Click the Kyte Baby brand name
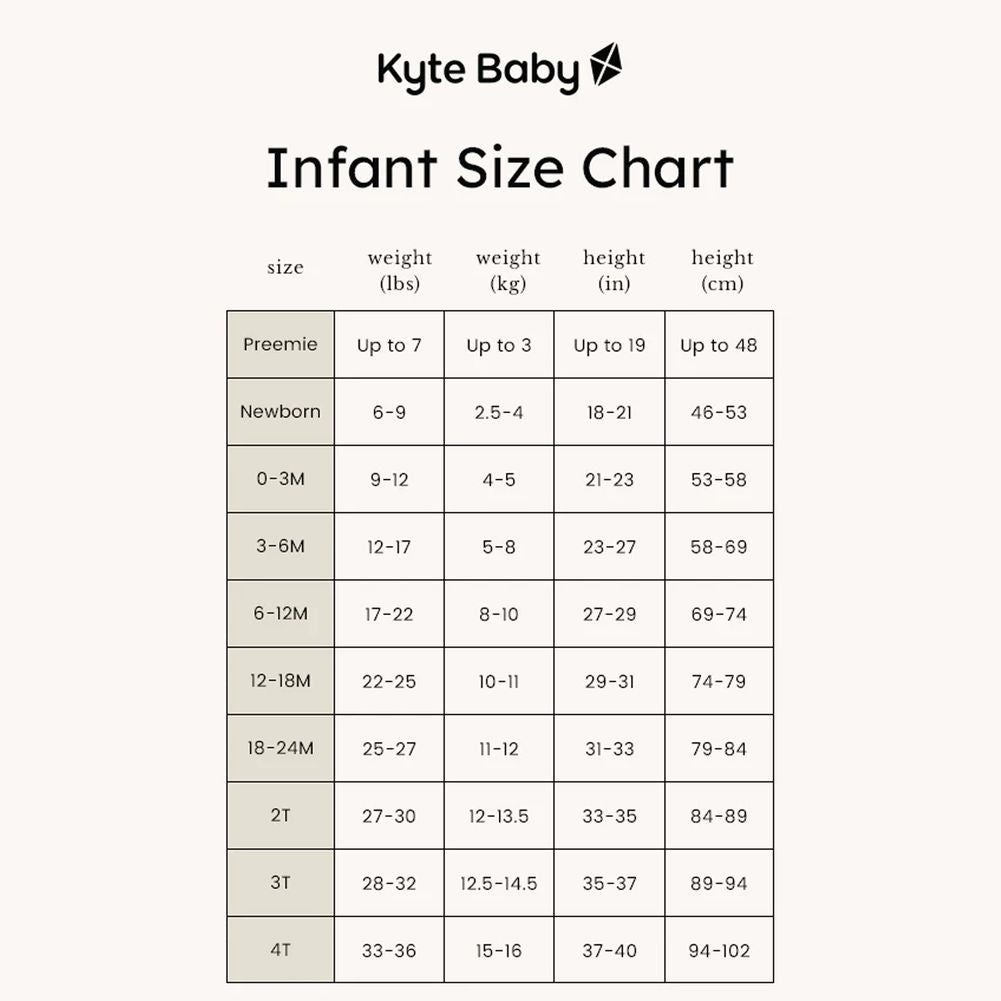Screen dimensions: 1001x1001 (478, 72)
